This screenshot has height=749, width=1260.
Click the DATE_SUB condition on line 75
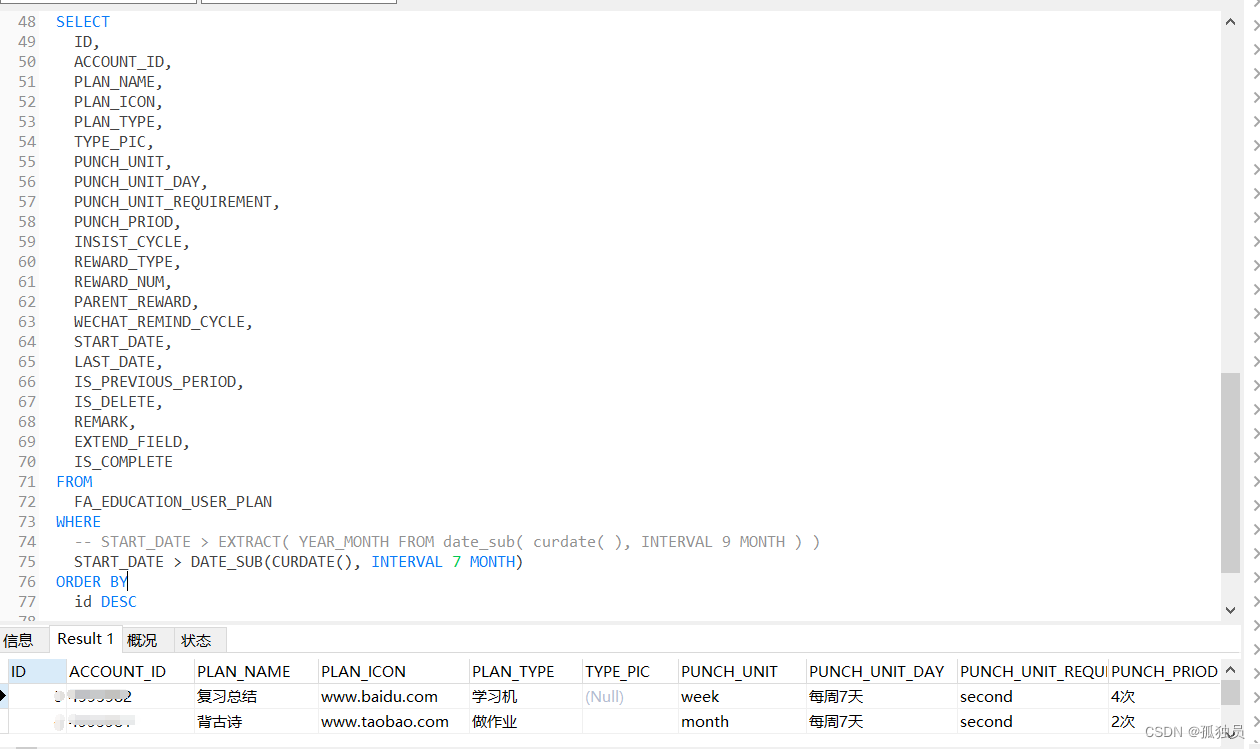tap(299, 561)
